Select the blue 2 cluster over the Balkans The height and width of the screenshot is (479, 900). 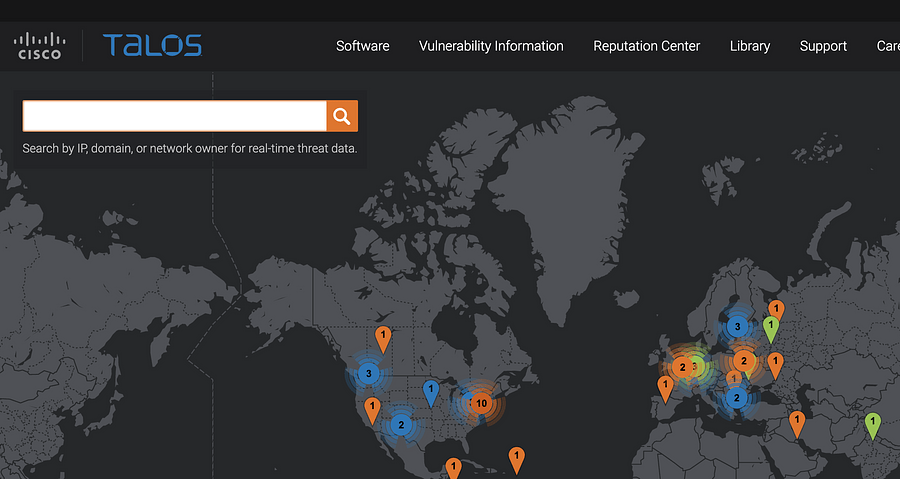click(737, 398)
